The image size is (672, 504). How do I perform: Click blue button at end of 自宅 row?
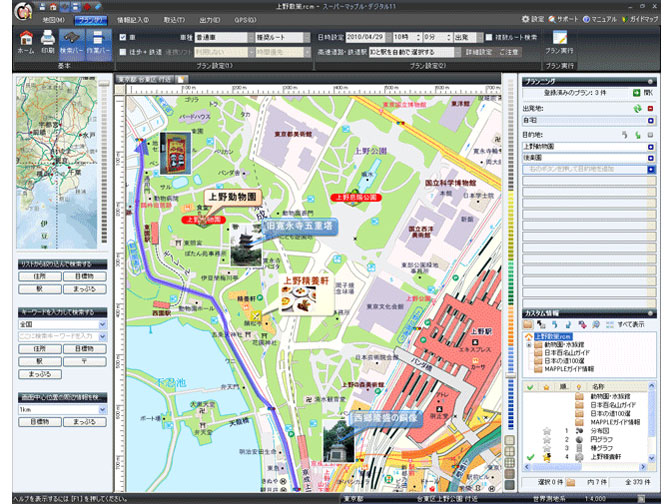(651, 121)
